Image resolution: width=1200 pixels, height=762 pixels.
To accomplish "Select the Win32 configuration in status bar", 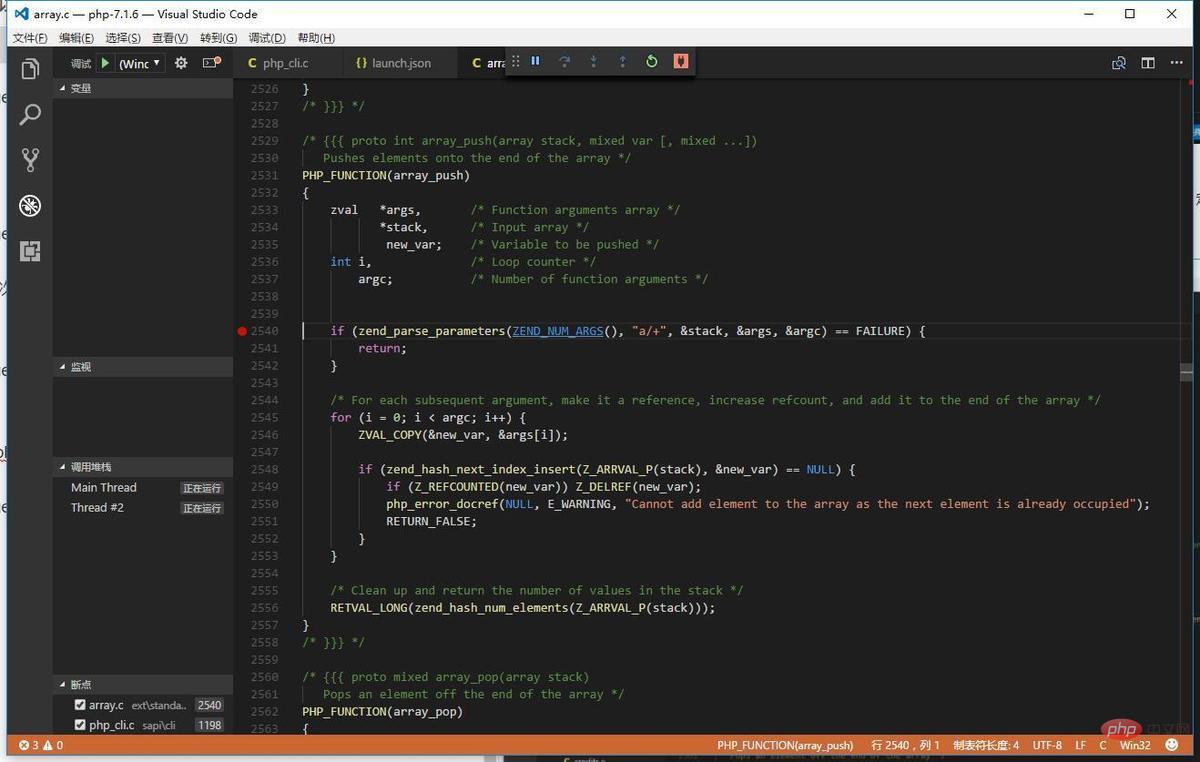I will tap(1135, 745).
